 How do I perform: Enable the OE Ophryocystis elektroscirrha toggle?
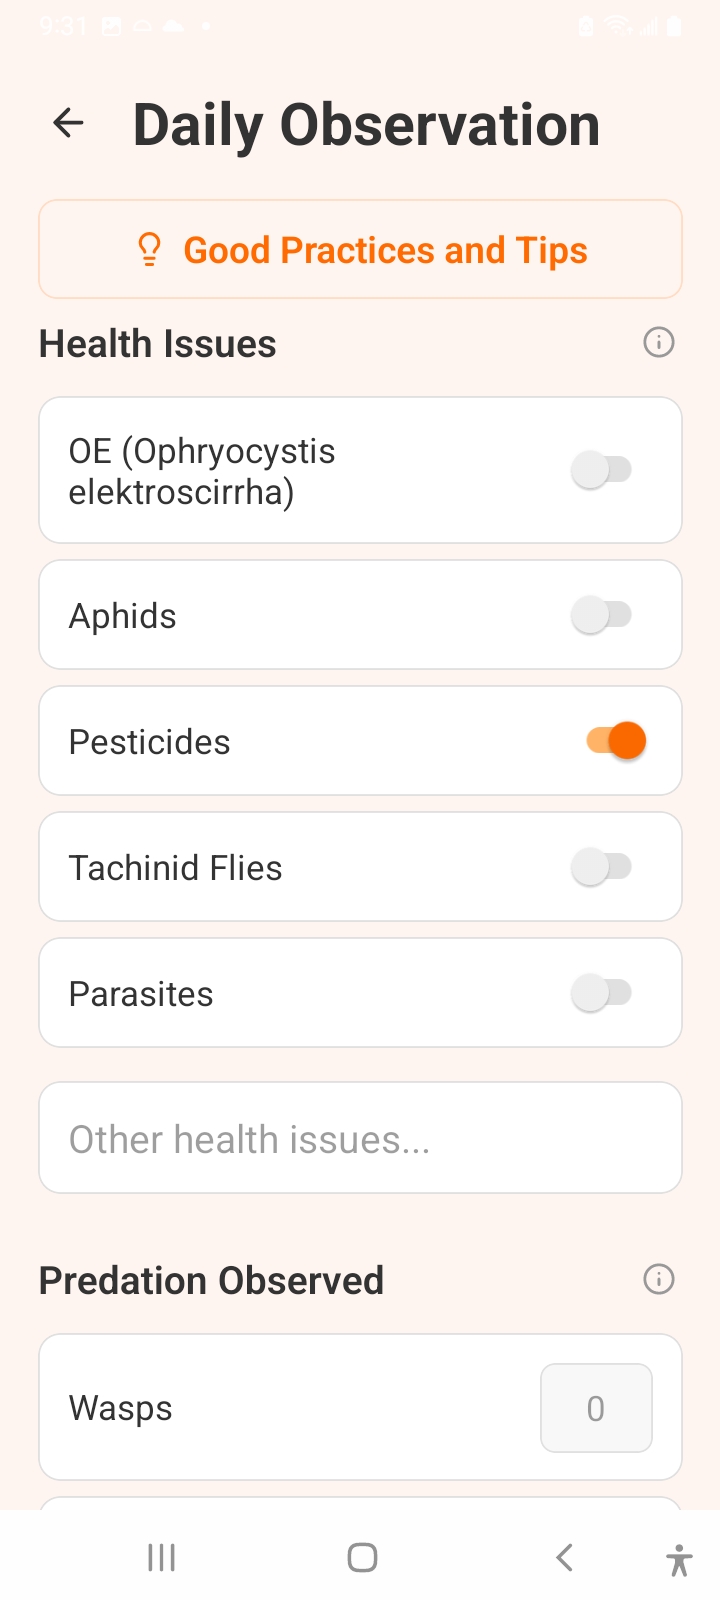pos(602,470)
